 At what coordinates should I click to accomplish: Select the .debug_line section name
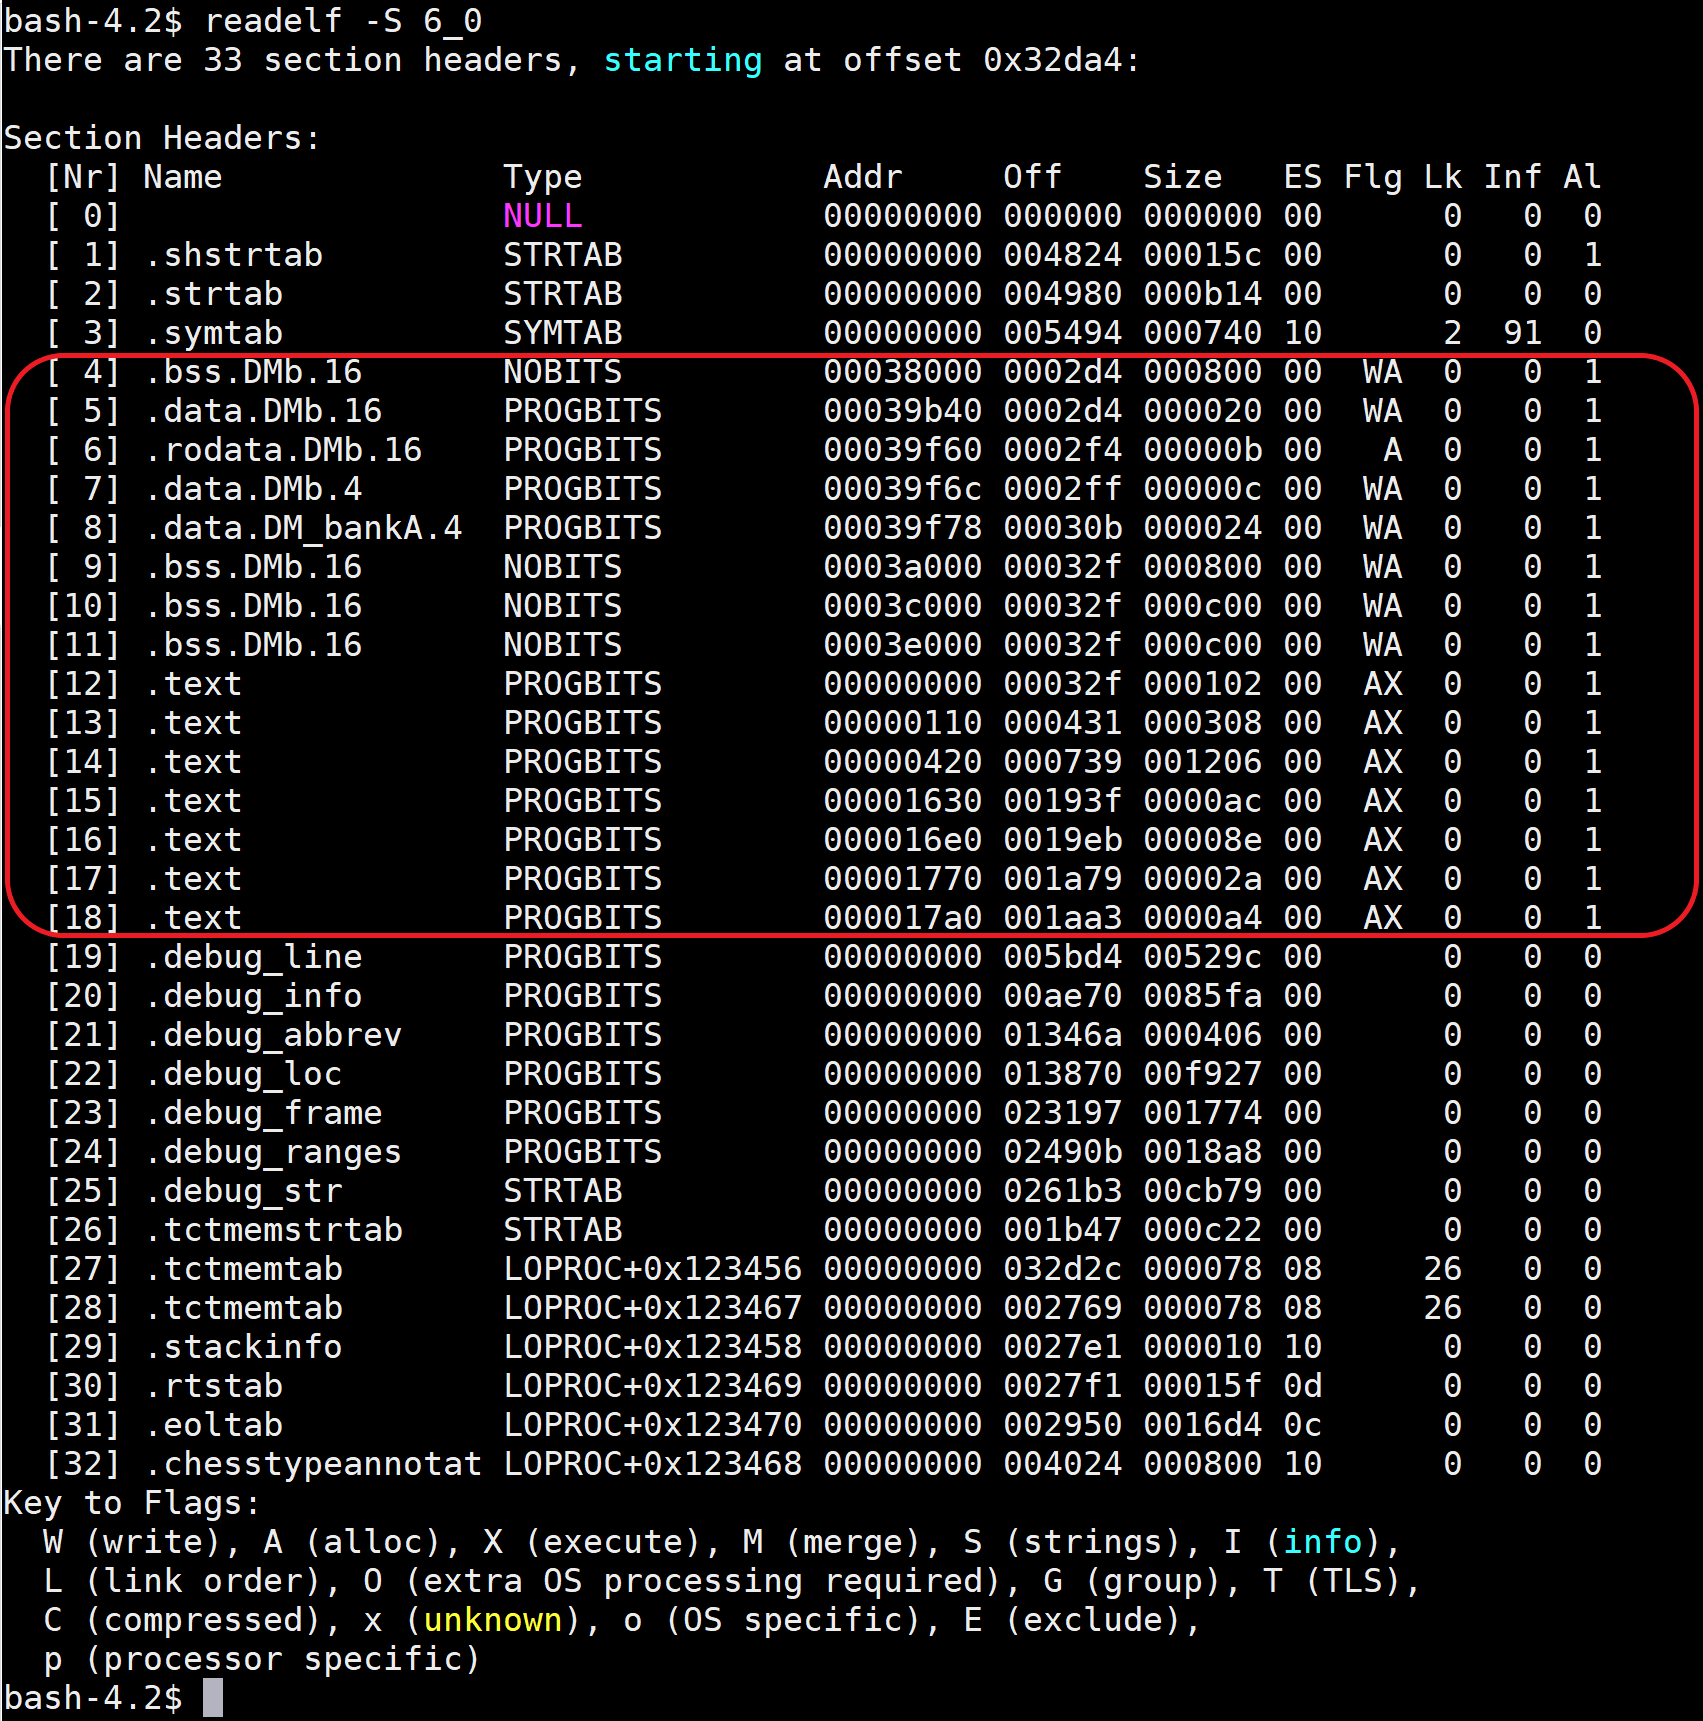tap(253, 957)
